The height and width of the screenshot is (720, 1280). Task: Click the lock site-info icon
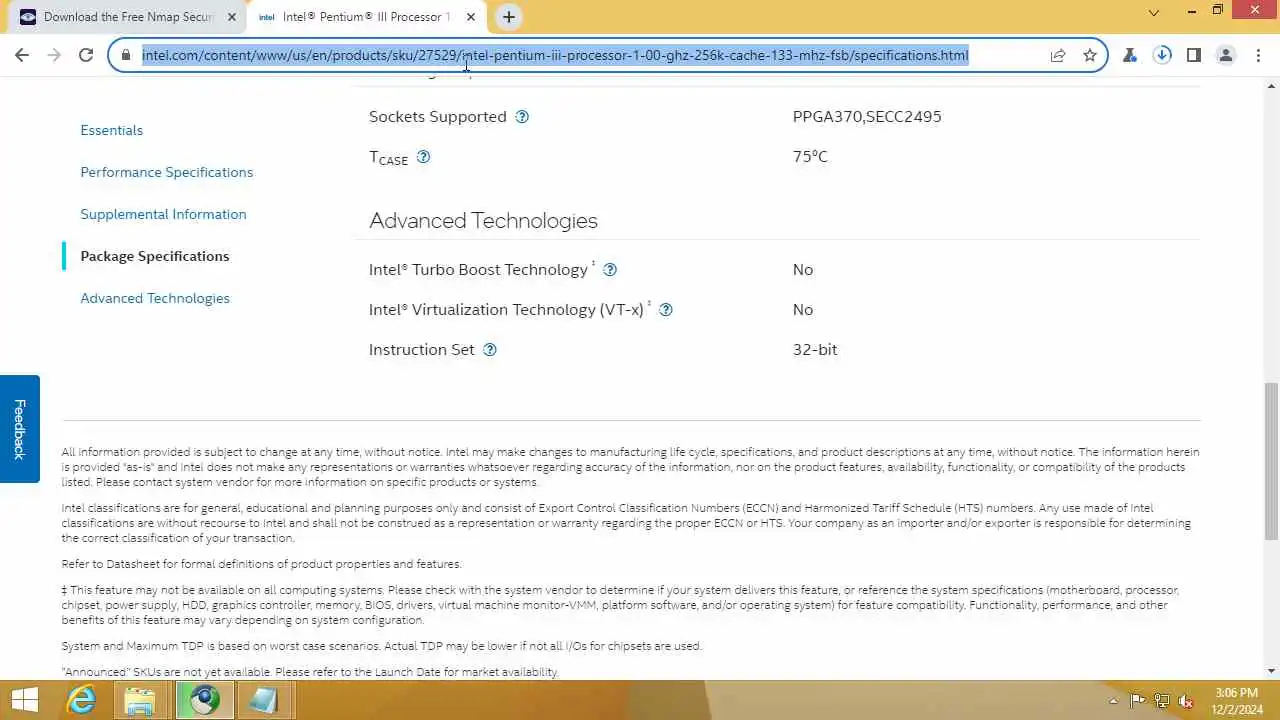point(125,55)
